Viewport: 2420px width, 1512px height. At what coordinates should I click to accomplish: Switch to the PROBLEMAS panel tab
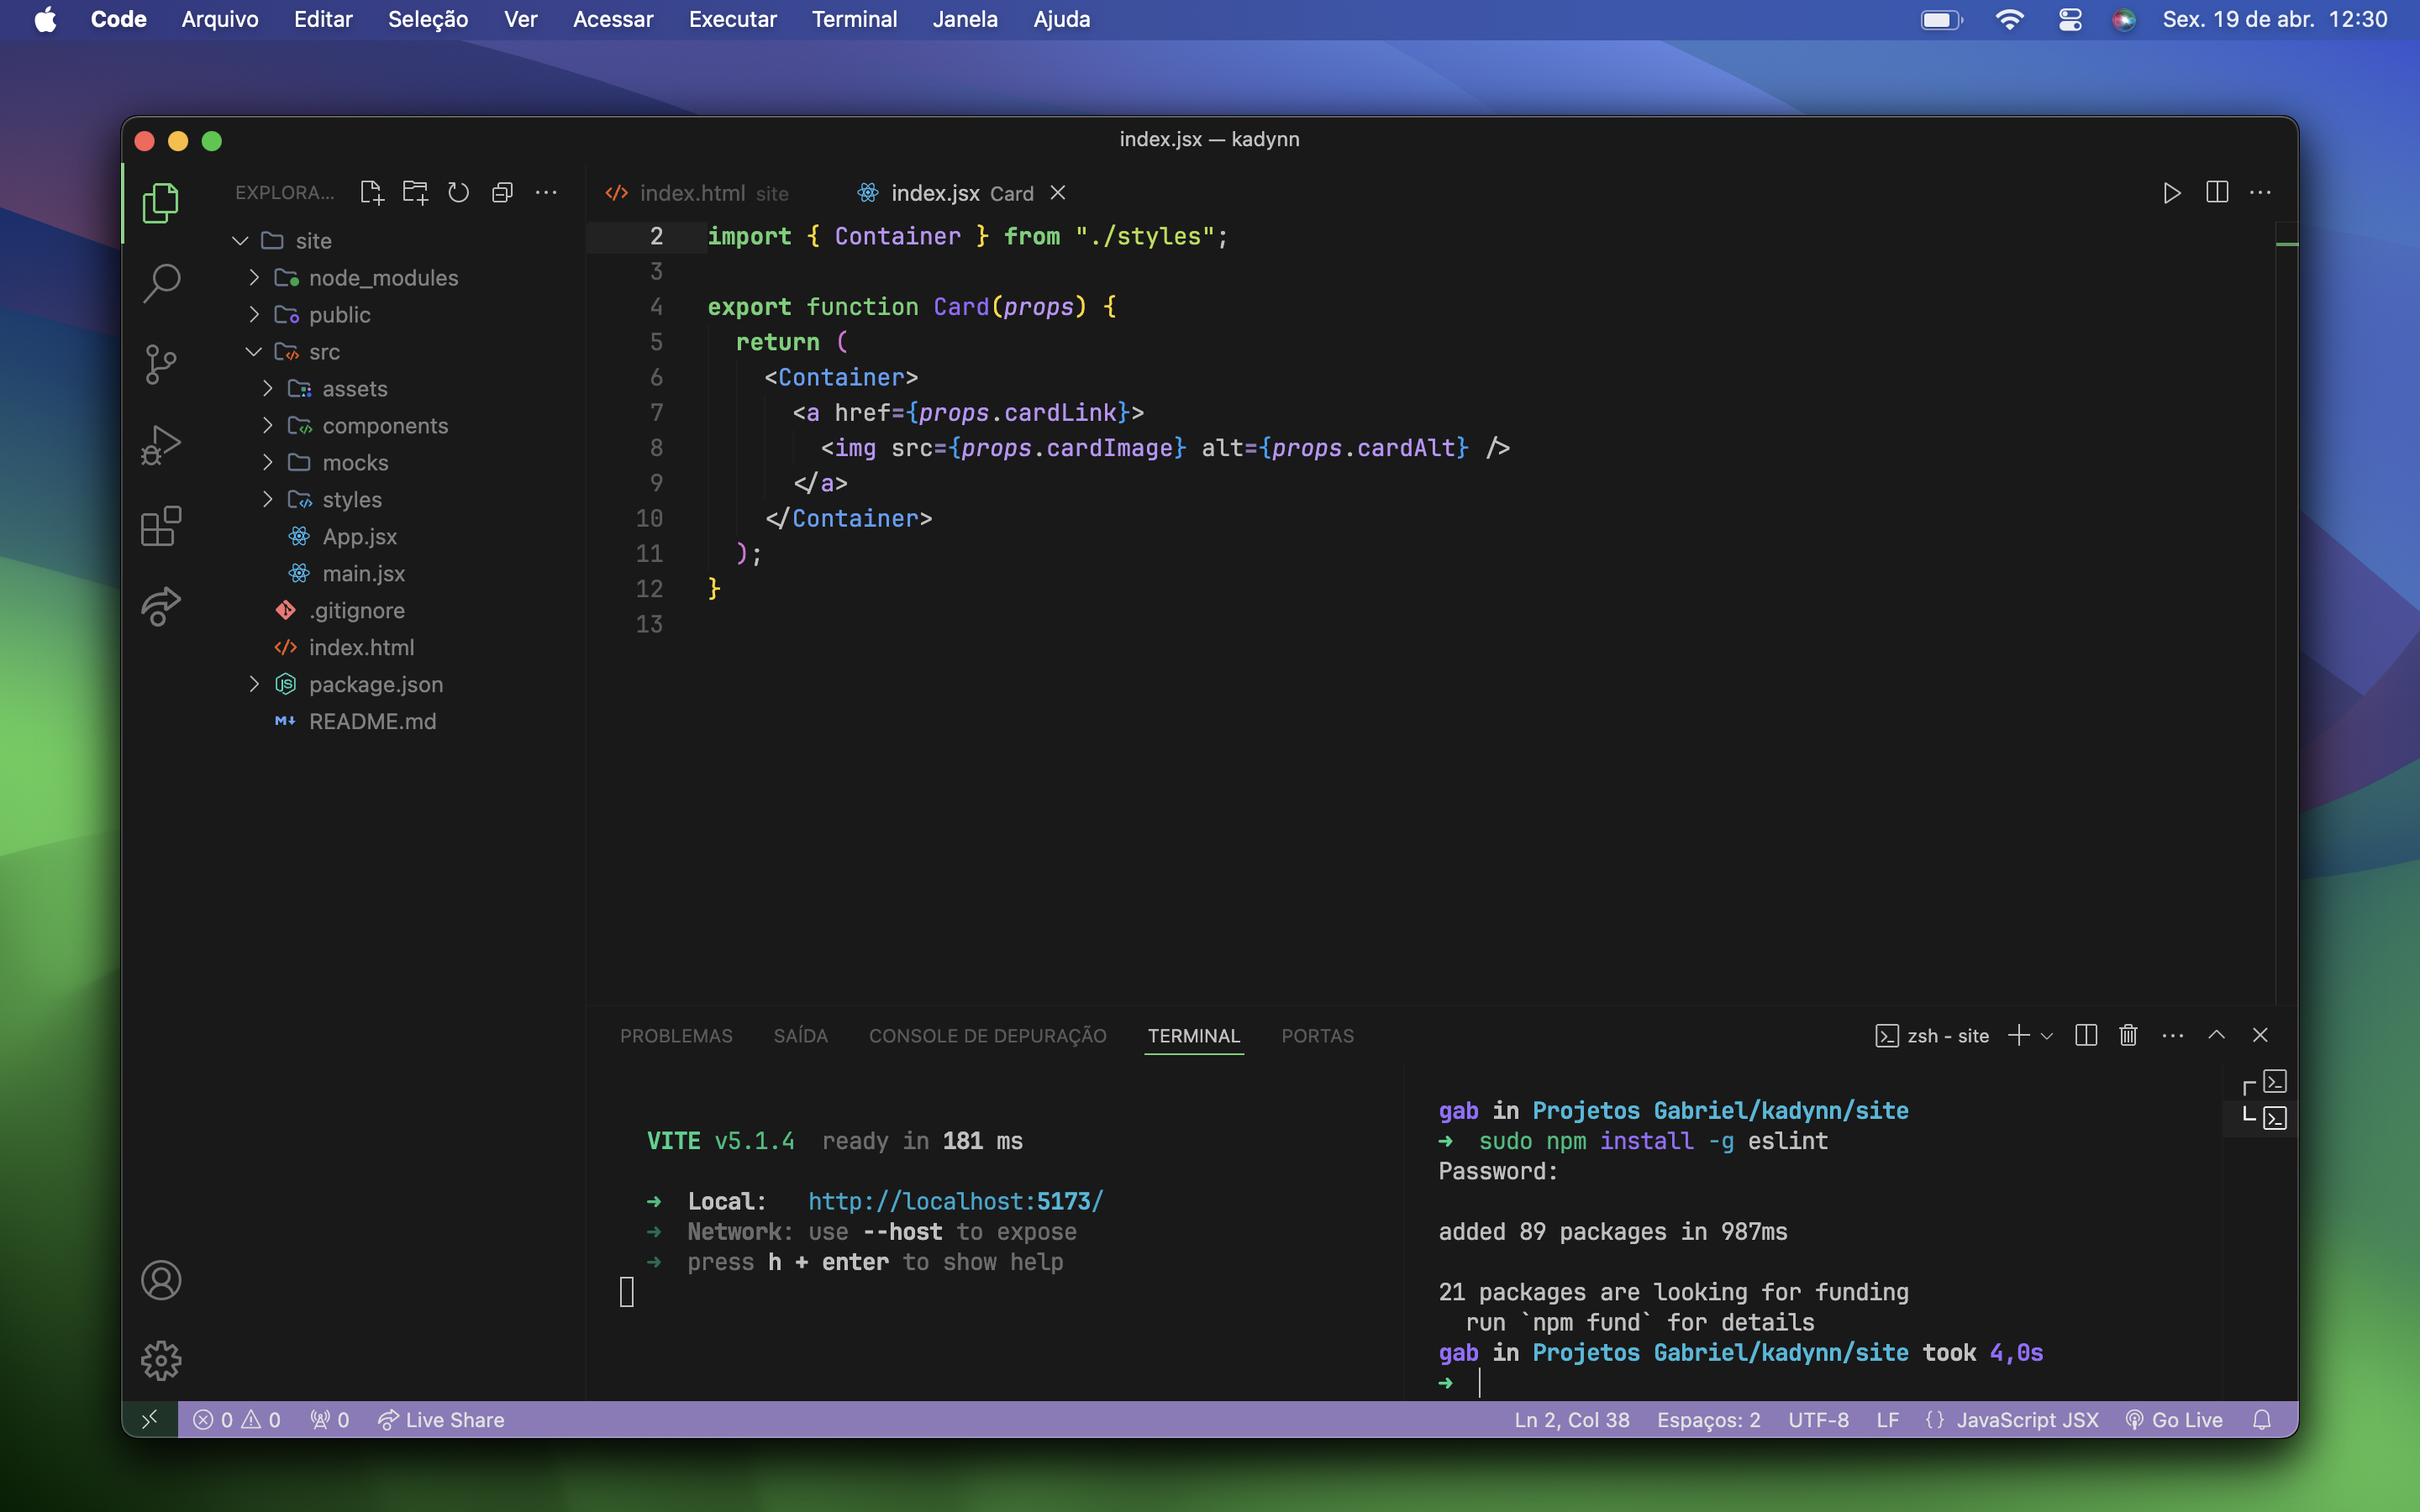click(x=676, y=1036)
